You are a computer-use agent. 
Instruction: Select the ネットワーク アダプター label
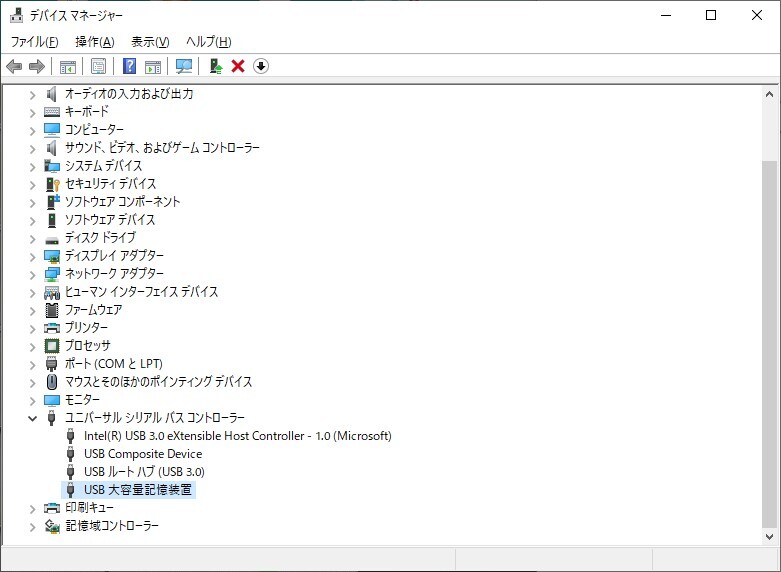coord(114,274)
